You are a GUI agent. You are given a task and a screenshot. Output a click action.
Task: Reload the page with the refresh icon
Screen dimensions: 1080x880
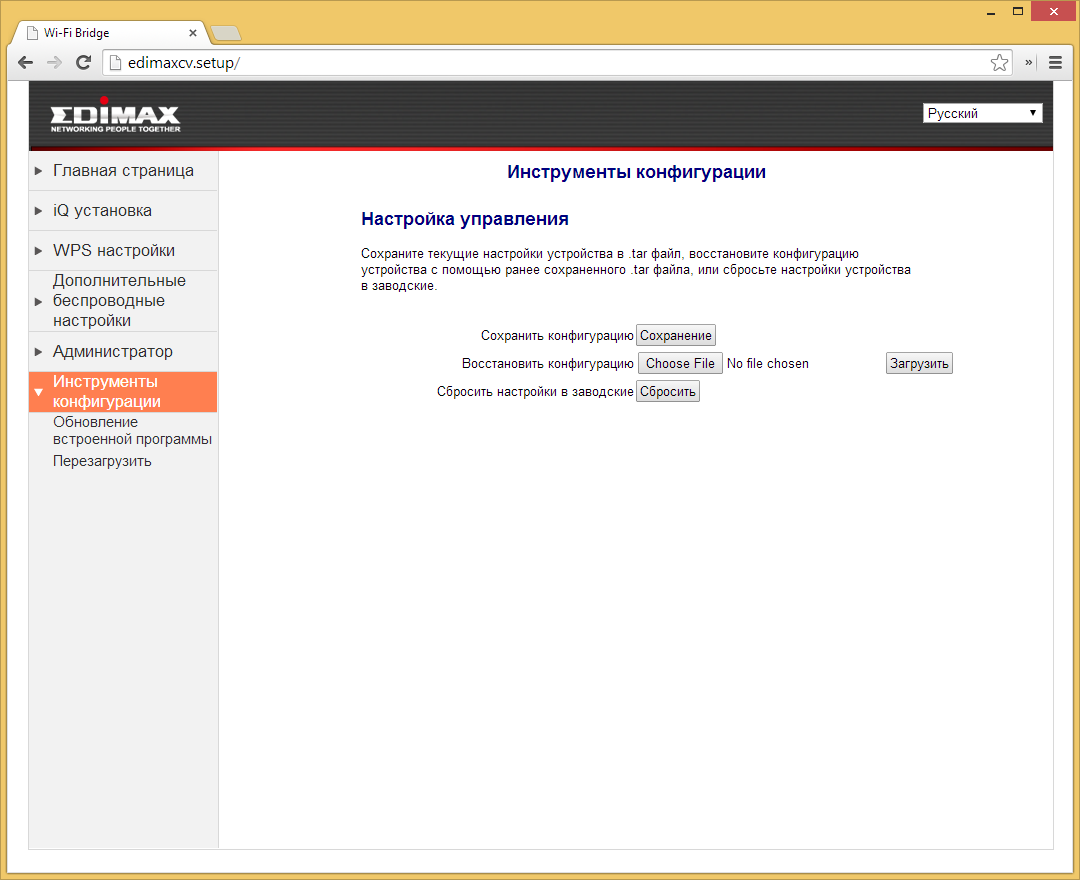[83, 63]
